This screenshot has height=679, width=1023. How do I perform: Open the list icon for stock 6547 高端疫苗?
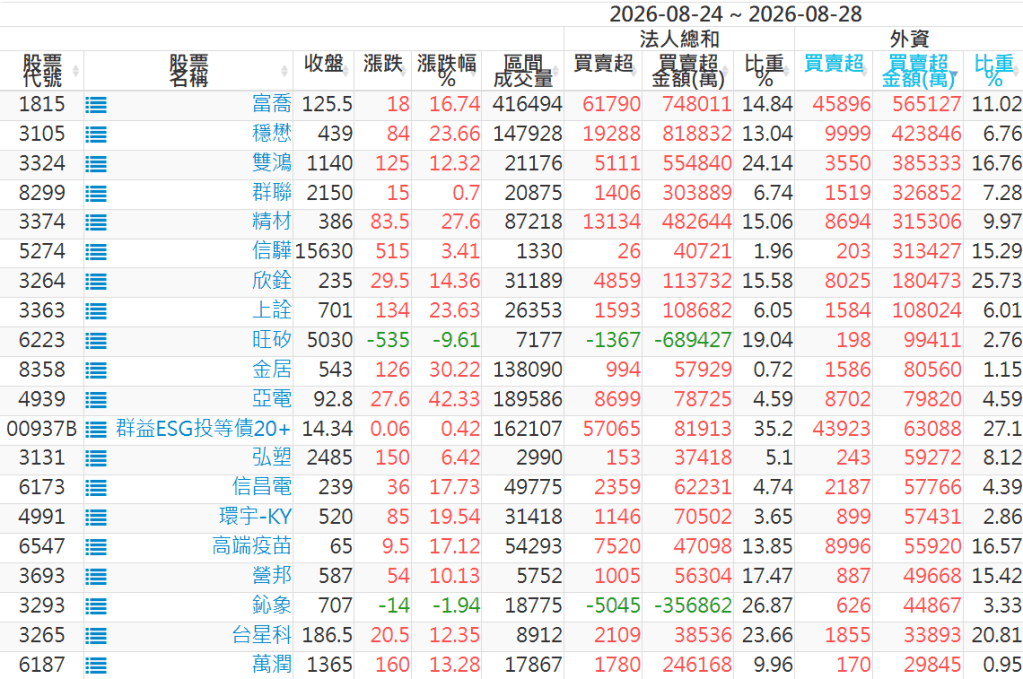(96, 547)
